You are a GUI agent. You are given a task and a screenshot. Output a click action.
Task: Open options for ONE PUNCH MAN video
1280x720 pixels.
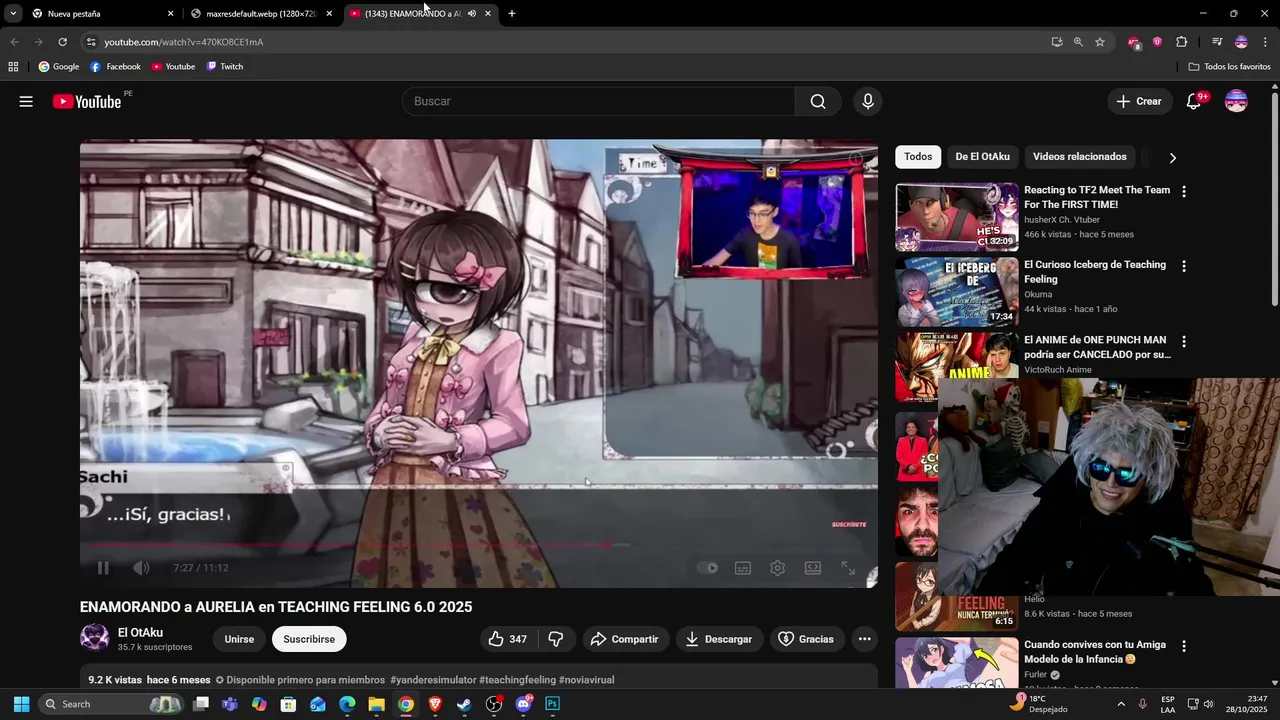point(1184,341)
